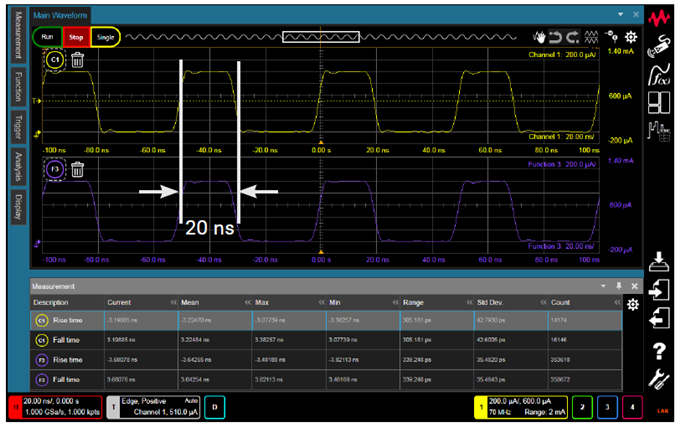Click the F3 ground reference marker
This screenshot has height=427, width=680.
[x=37, y=244]
